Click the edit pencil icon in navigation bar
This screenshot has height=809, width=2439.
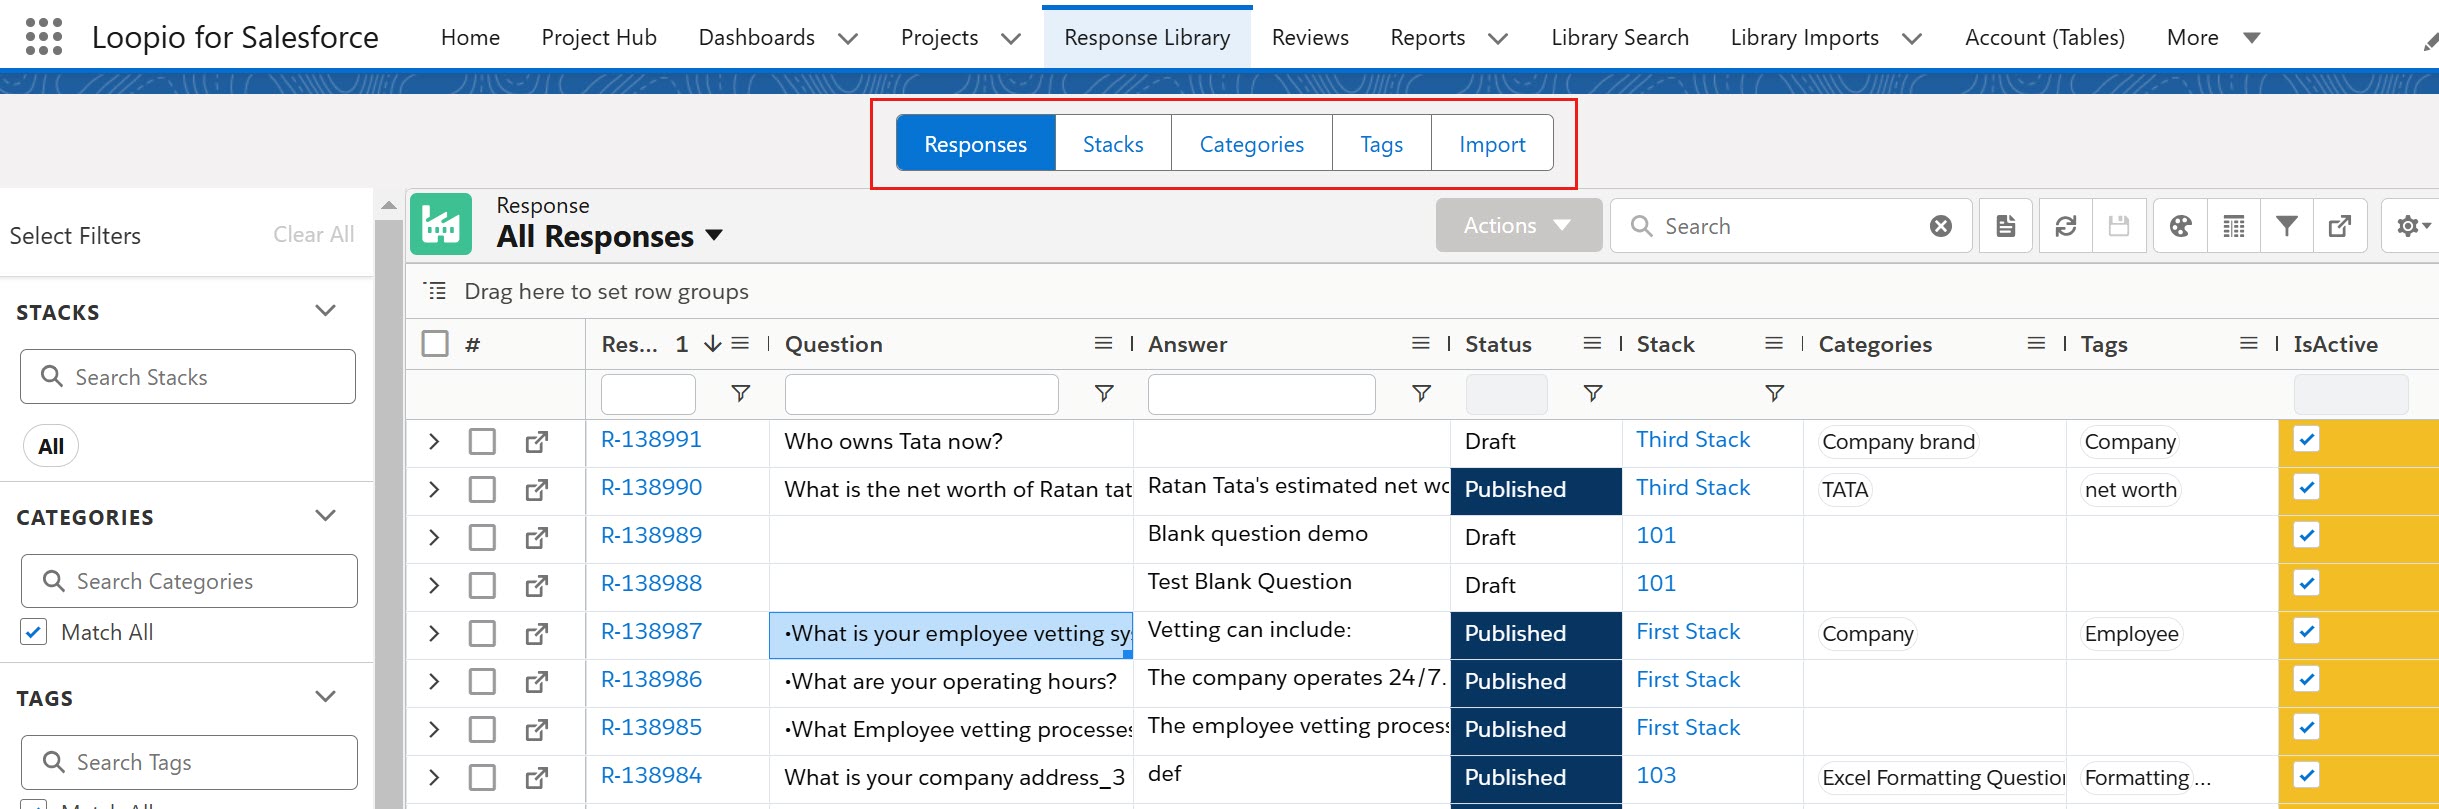pos(2430,42)
